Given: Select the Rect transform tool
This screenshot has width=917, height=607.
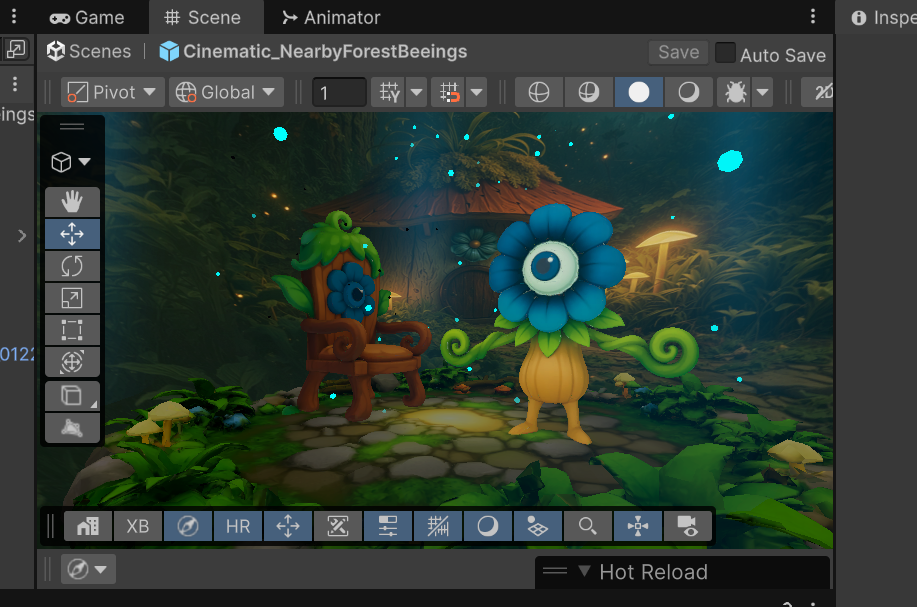Looking at the screenshot, I should [72, 330].
